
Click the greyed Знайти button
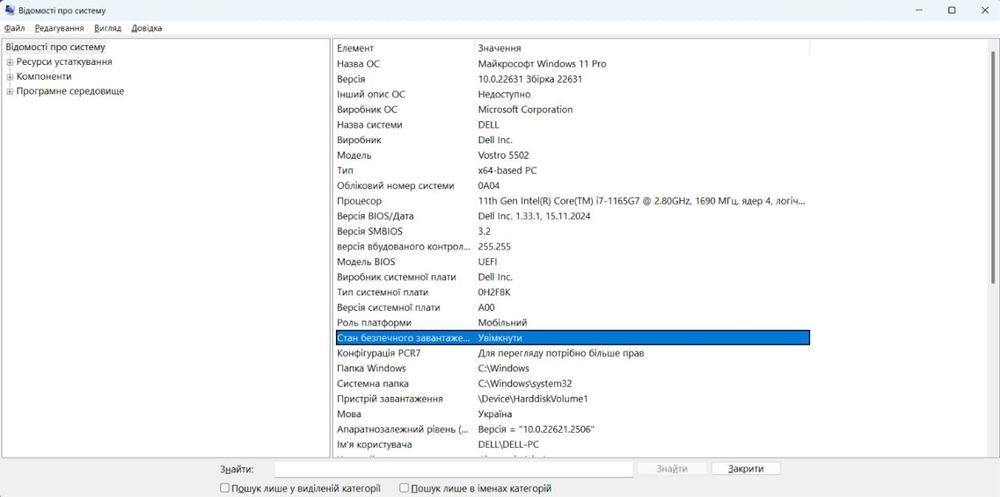point(672,469)
